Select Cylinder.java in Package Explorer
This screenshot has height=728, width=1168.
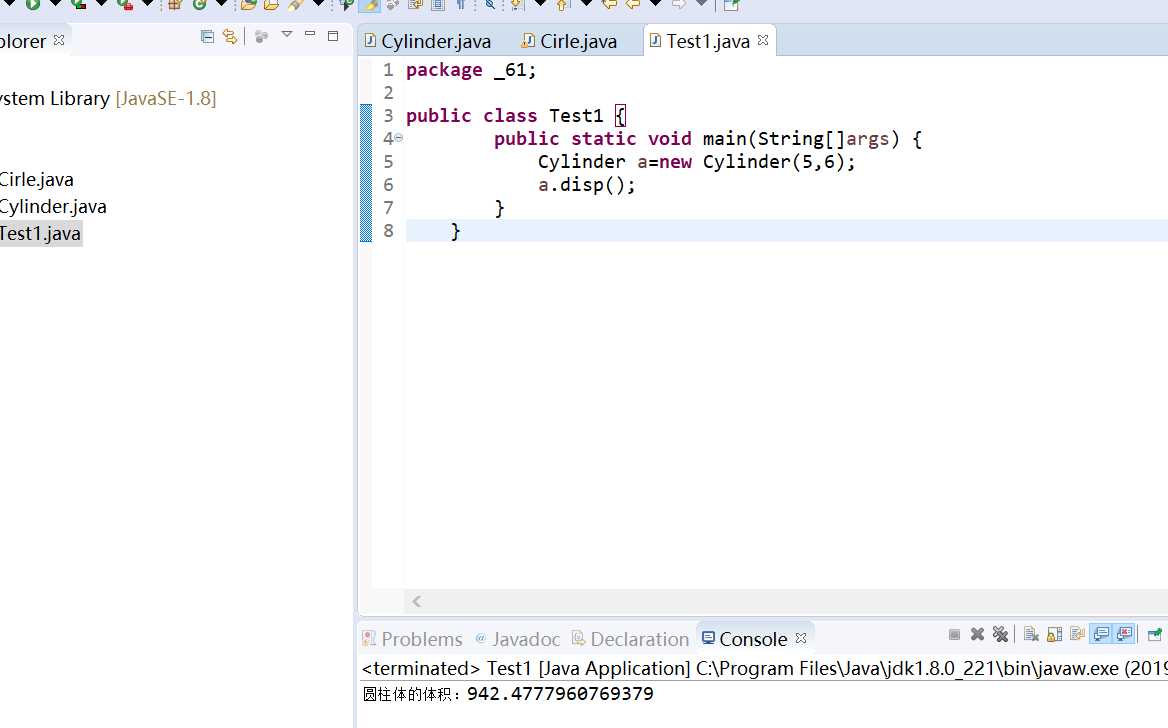click(53, 206)
